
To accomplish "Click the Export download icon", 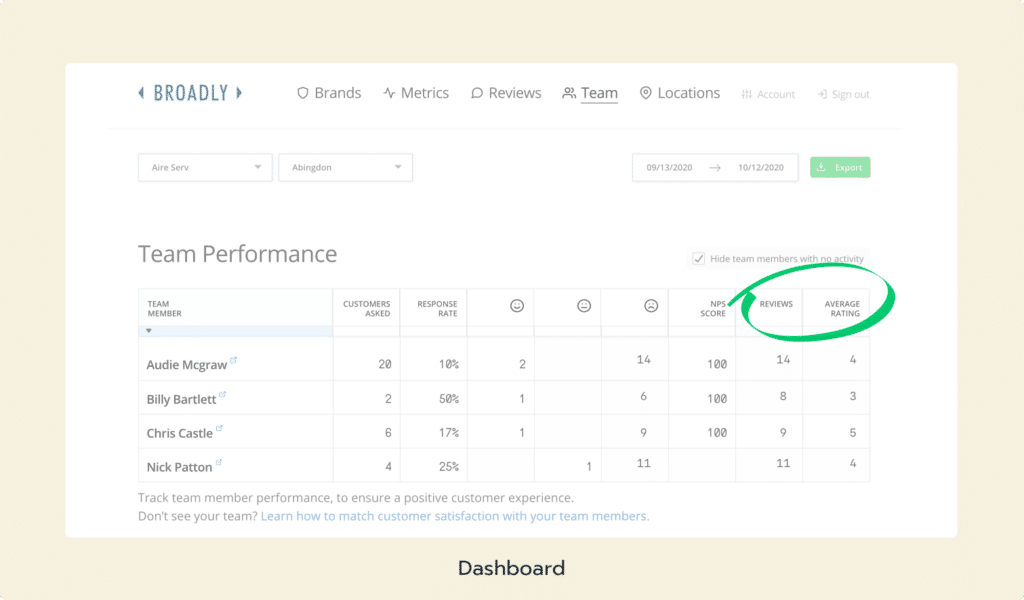I will (x=822, y=167).
